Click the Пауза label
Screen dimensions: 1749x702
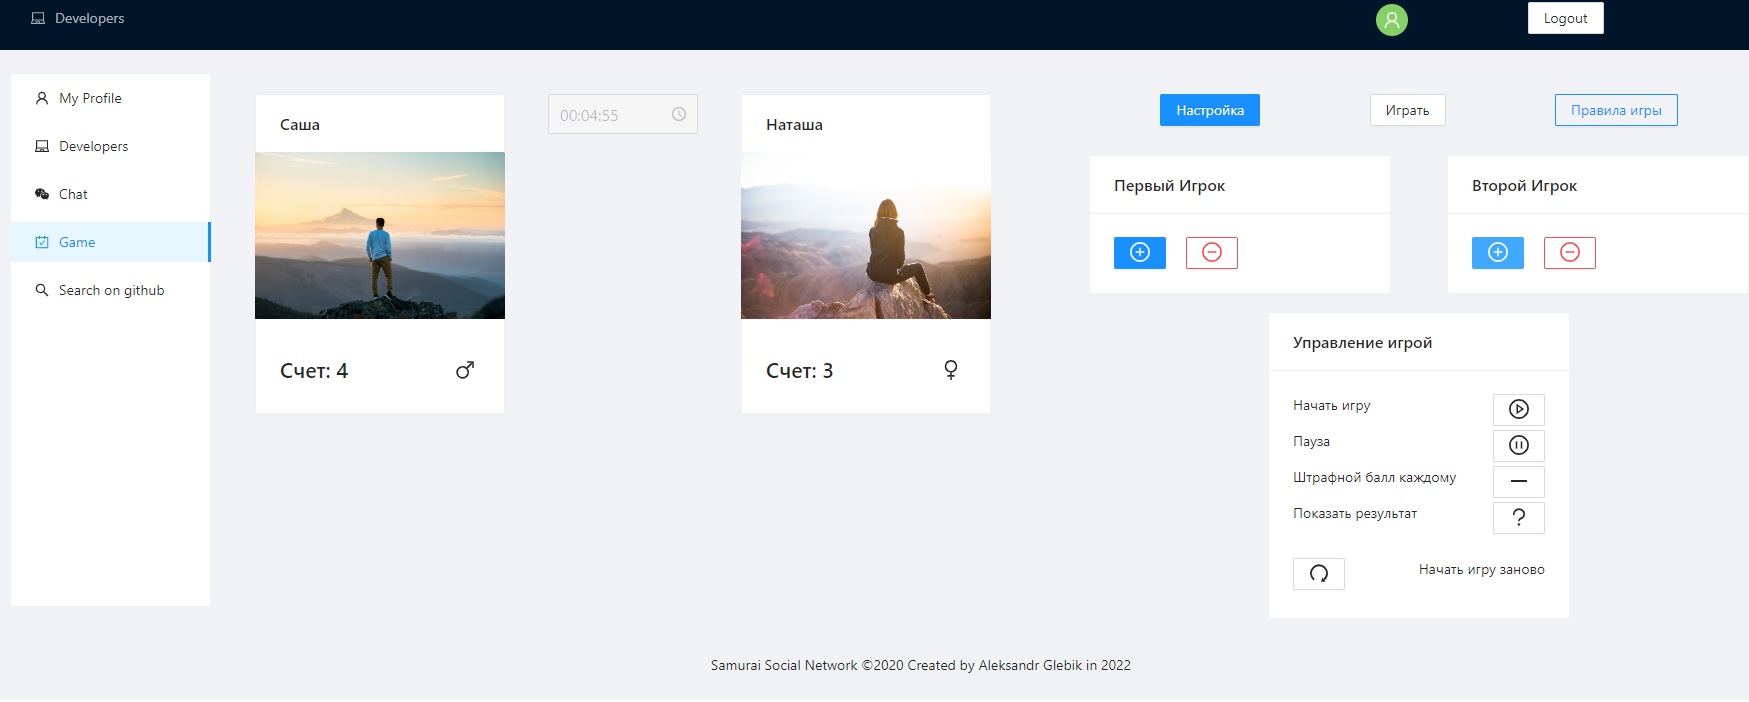tap(1311, 441)
